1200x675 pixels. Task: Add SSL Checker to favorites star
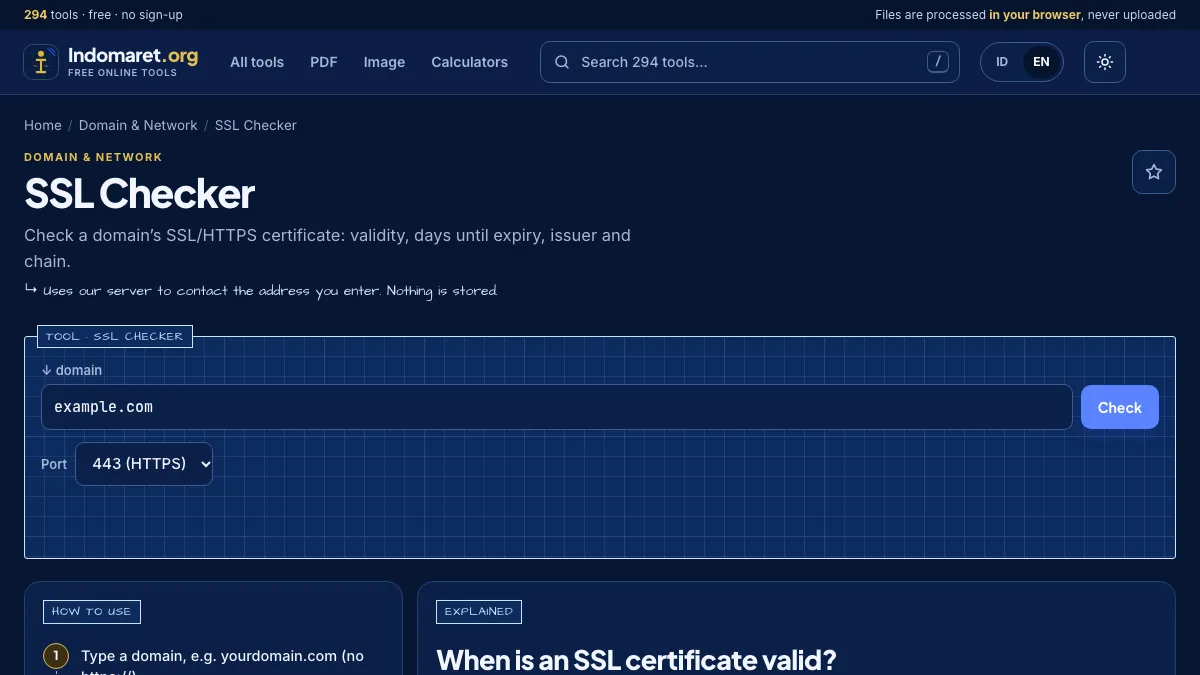[x=1154, y=172]
